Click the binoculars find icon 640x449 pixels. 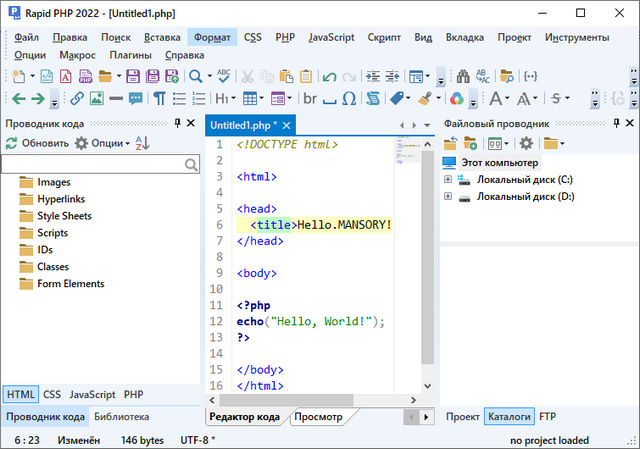462,76
